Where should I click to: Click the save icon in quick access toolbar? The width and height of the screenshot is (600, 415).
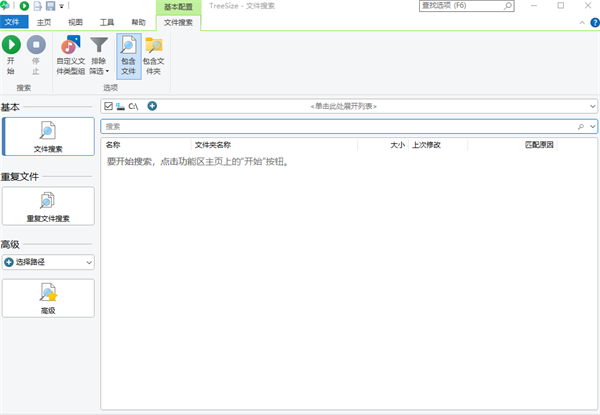[50, 6]
